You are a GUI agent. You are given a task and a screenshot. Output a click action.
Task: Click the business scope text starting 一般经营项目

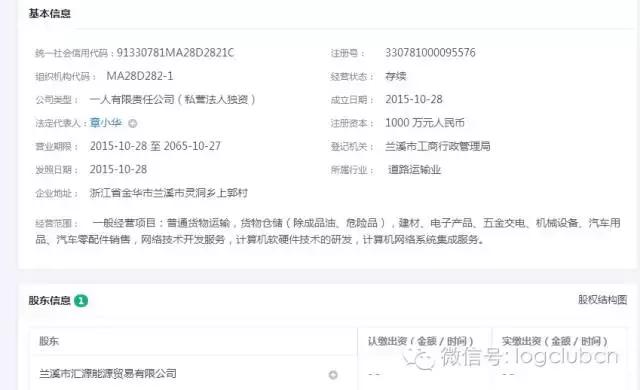click(328, 231)
